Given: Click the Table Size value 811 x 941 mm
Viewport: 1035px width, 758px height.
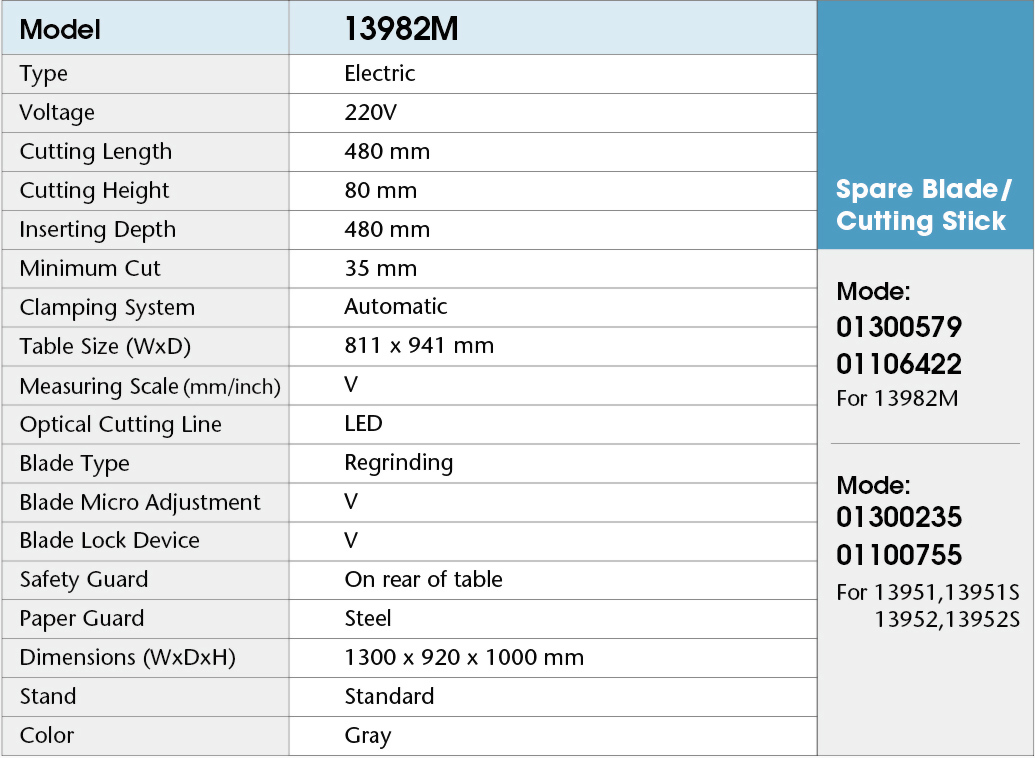Looking at the screenshot, I should (x=419, y=346).
